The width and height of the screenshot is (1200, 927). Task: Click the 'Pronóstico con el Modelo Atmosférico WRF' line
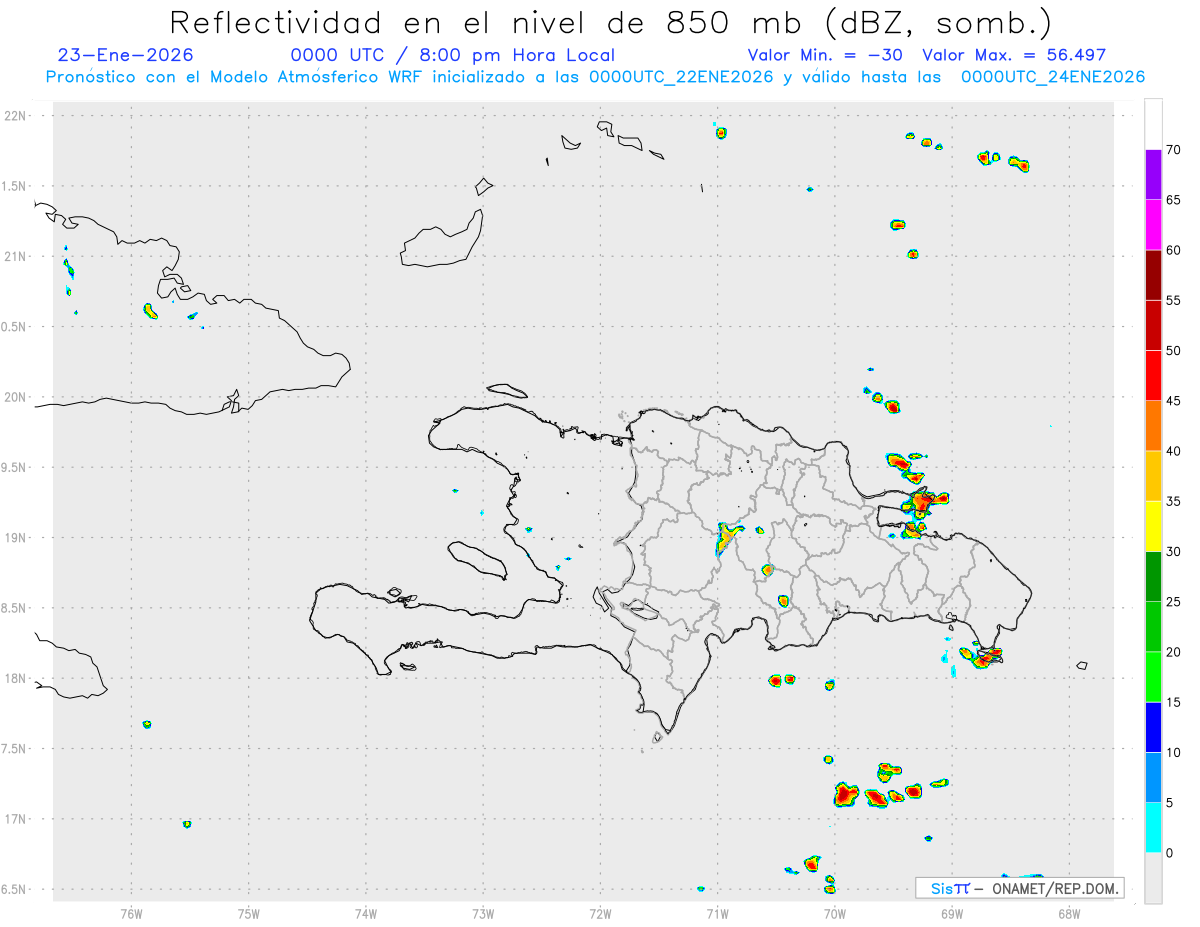(x=596, y=77)
